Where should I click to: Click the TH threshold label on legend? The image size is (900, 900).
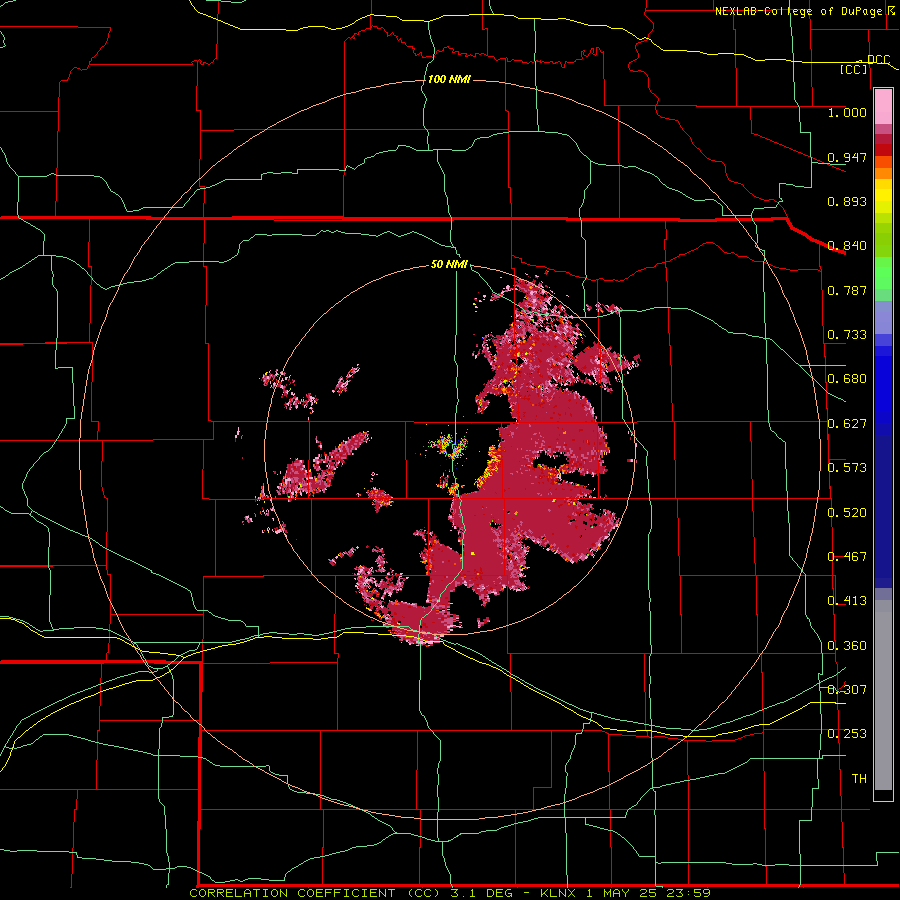859,779
